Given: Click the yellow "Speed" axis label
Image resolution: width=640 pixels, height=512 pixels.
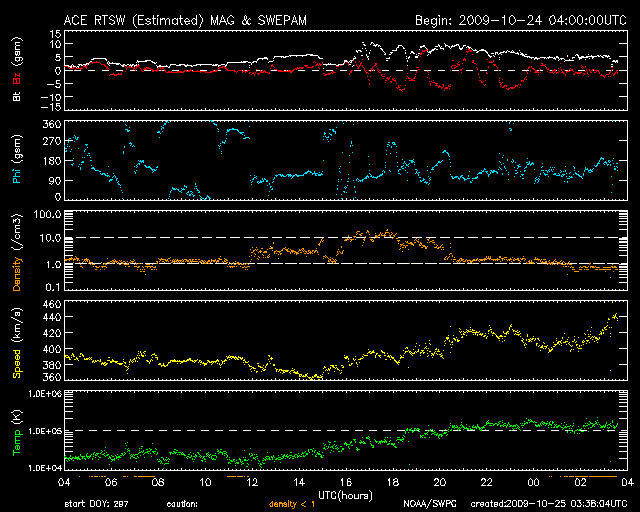Looking at the screenshot, I should 17,363.
